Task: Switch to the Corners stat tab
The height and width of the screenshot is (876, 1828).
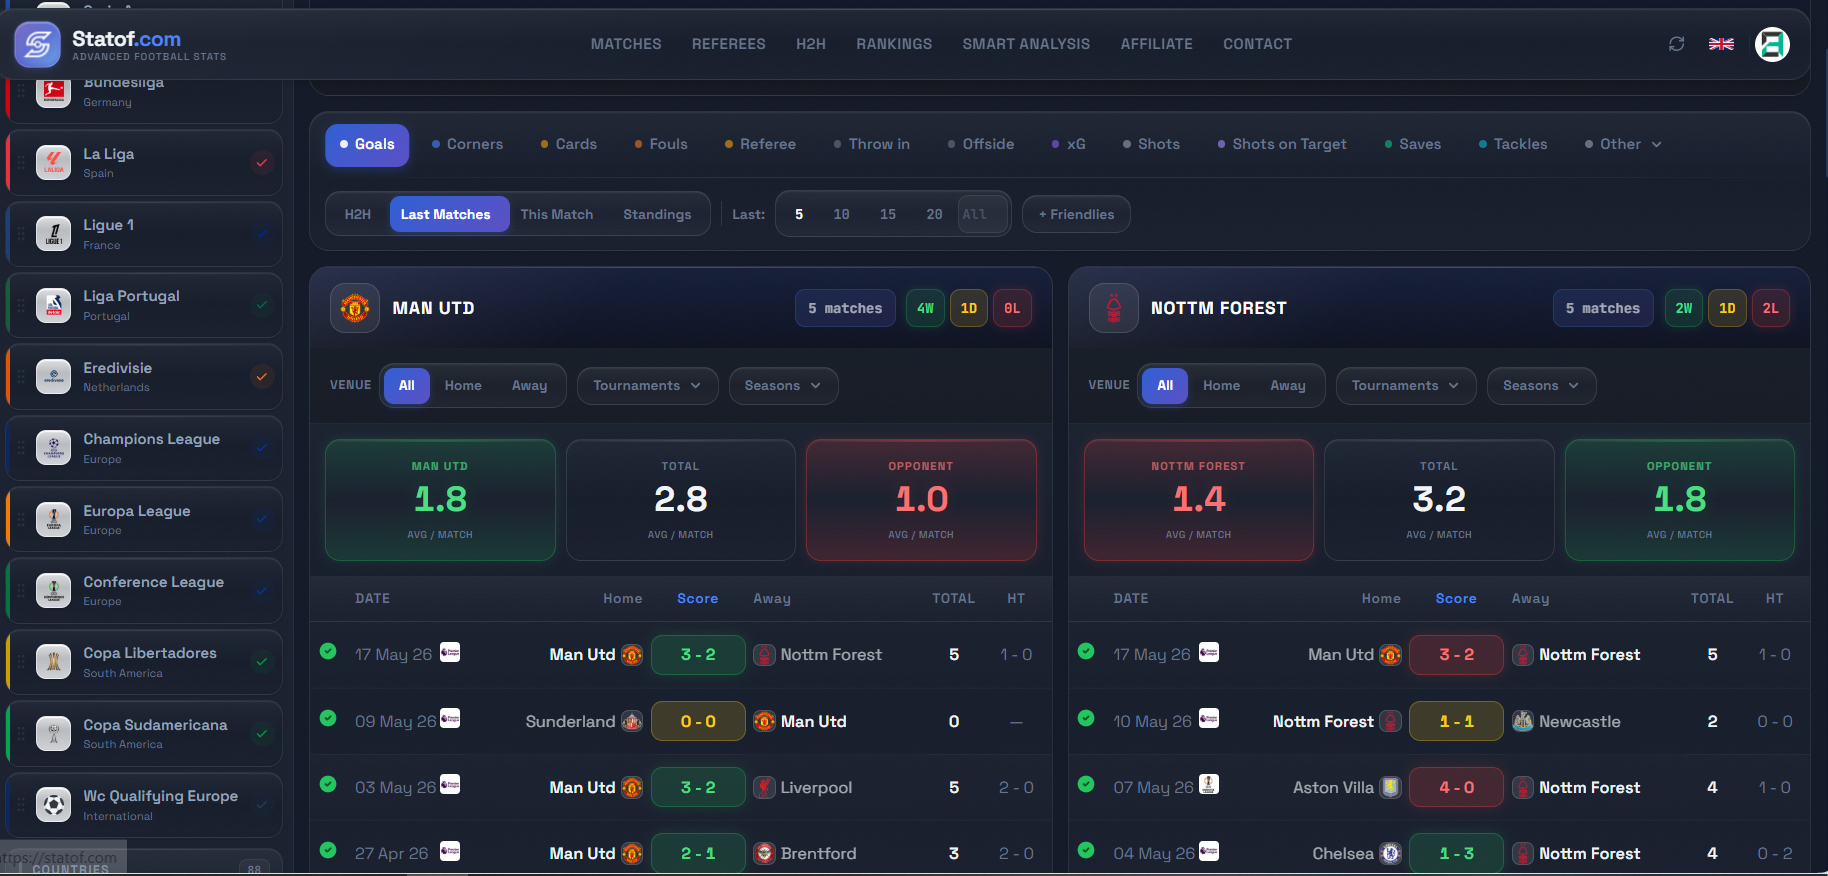Action: click(x=467, y=144)
